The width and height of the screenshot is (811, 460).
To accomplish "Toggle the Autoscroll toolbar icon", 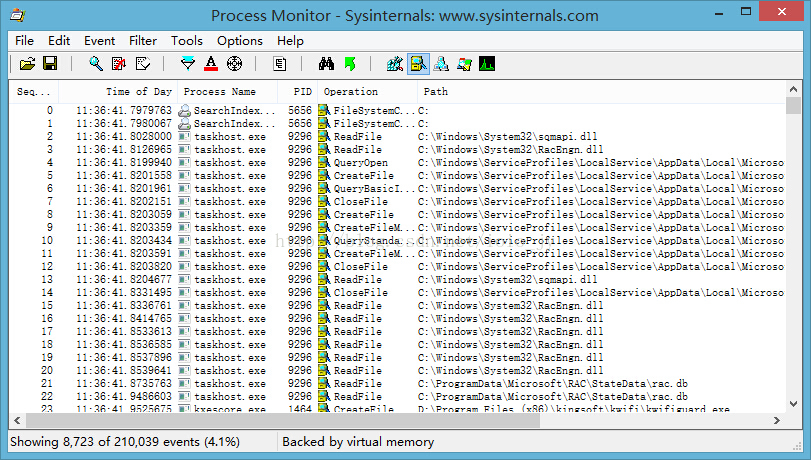I will pyautogui.click(x=119, y=64).
